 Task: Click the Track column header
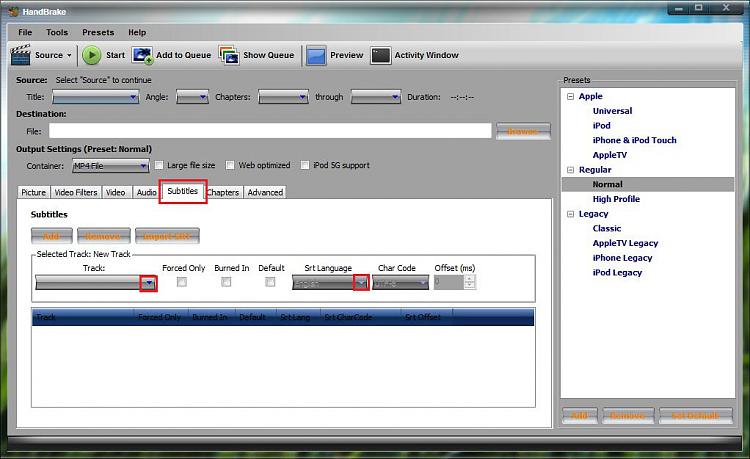[x=83, y=317]
